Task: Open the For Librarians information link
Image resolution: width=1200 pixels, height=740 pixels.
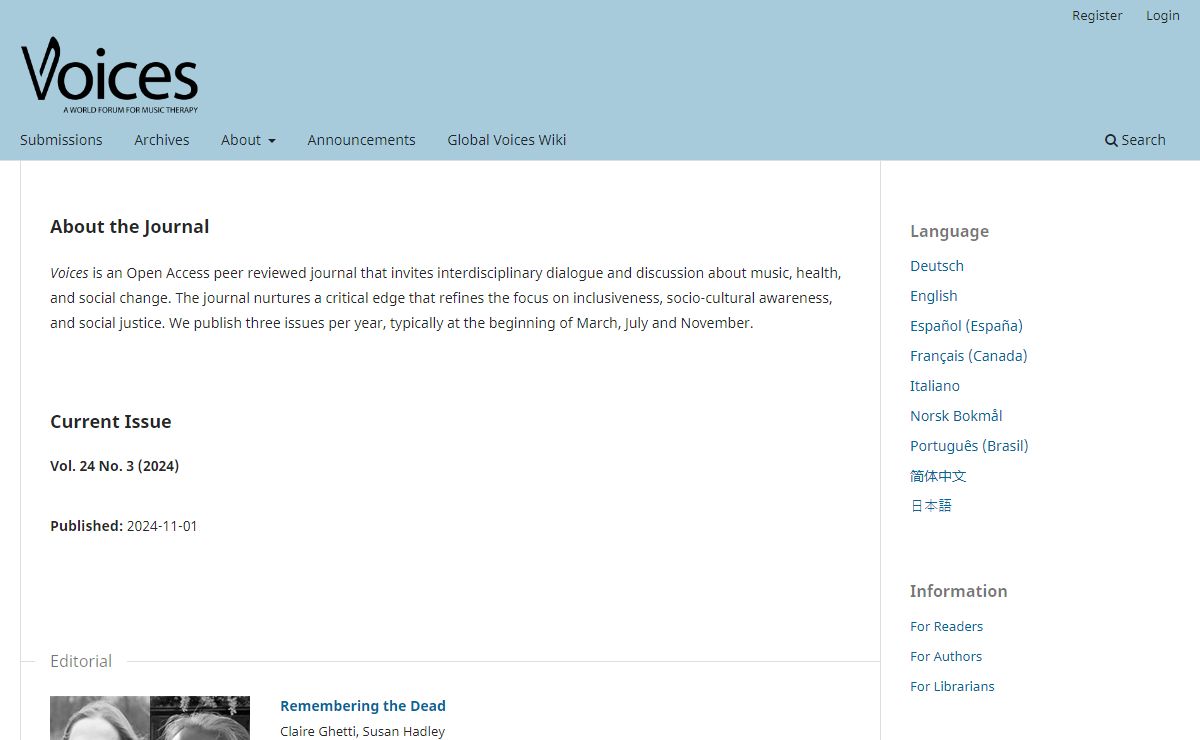Action: (x=952, y=686)
